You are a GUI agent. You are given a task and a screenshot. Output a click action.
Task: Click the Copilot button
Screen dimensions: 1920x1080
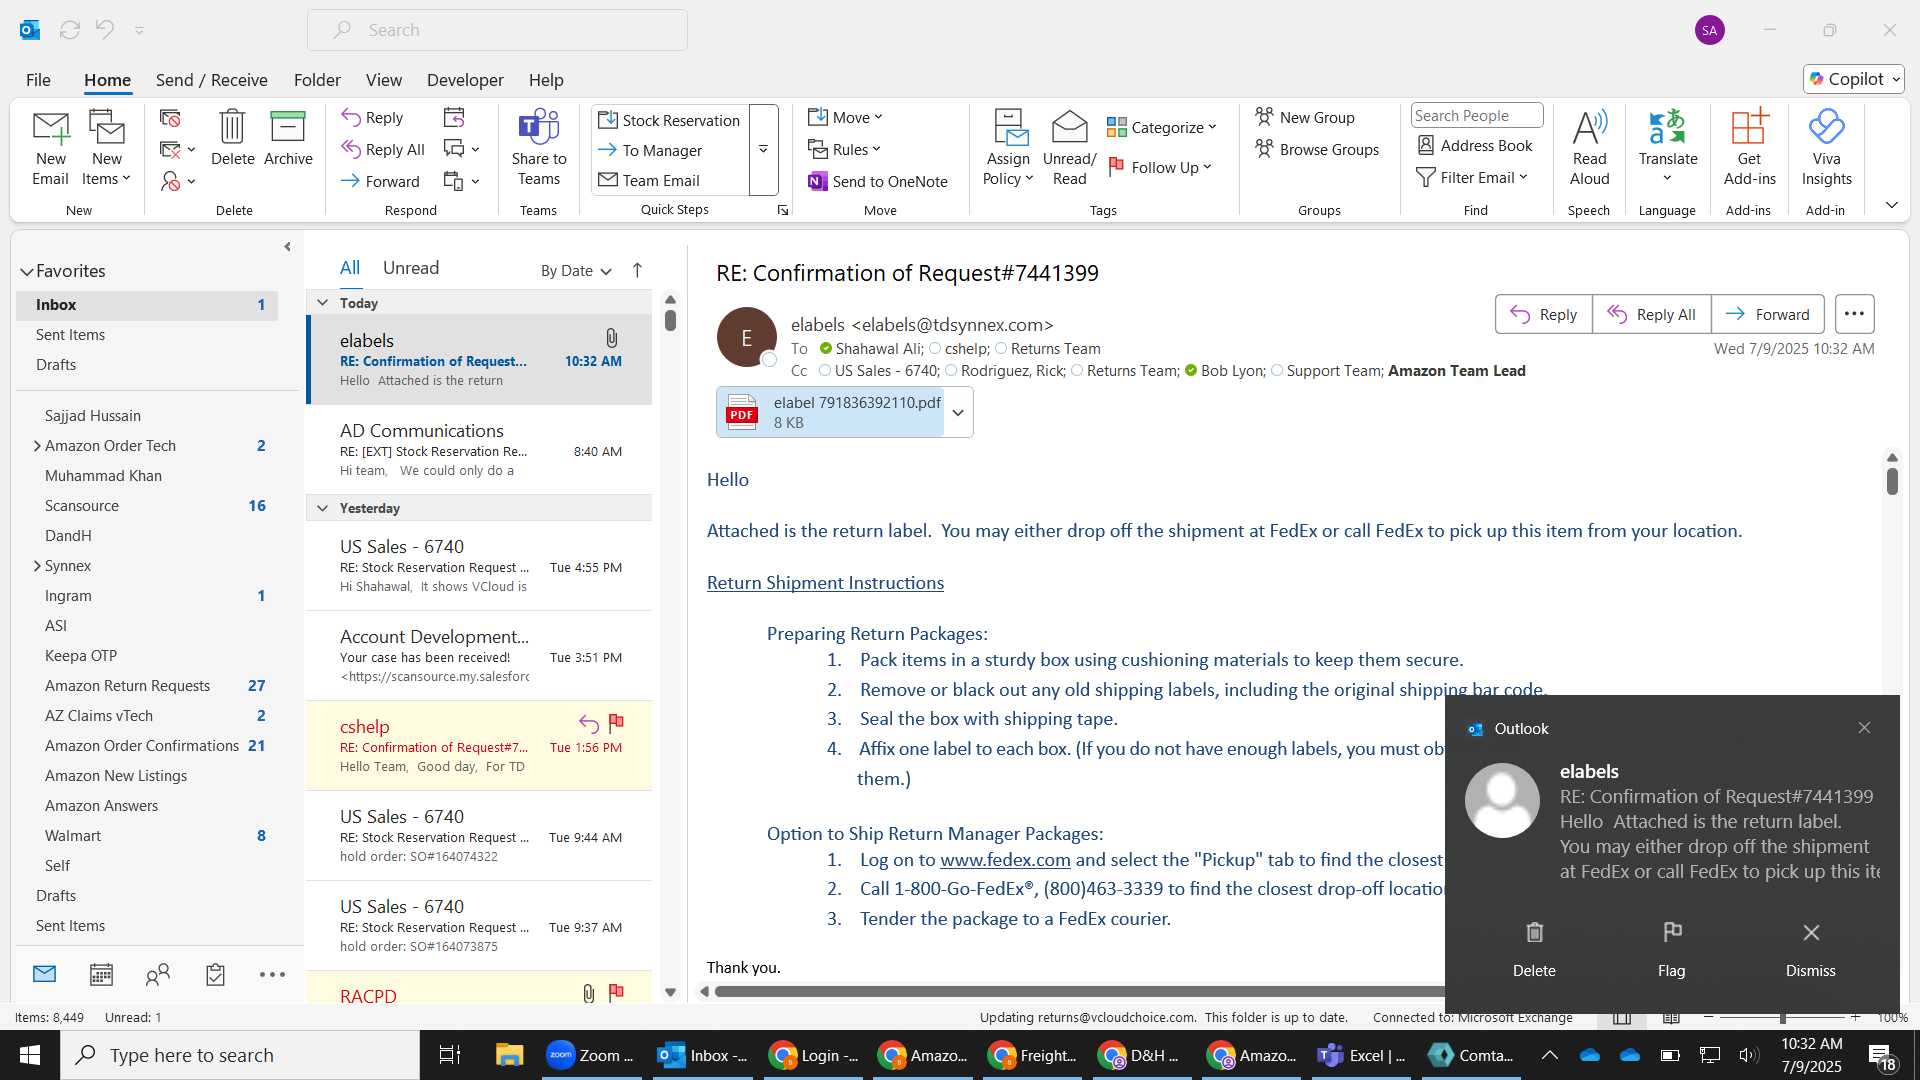[x=1853, y=79]
